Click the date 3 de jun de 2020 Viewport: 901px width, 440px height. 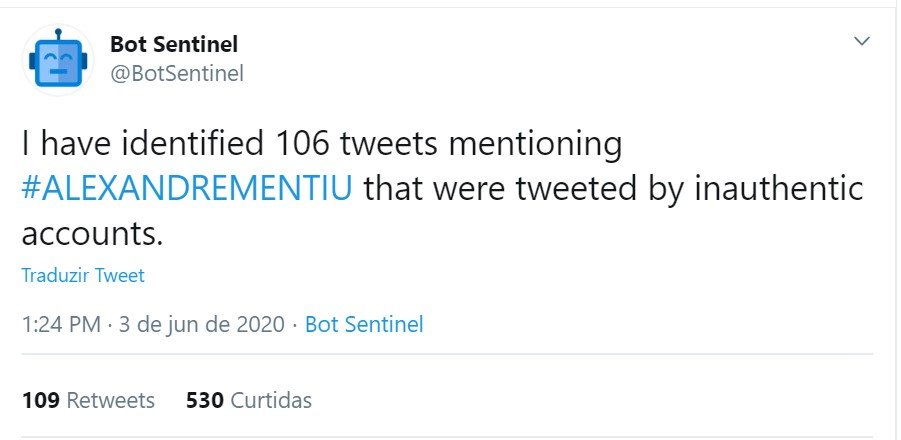pyautogui.click(x=201, y=325)
